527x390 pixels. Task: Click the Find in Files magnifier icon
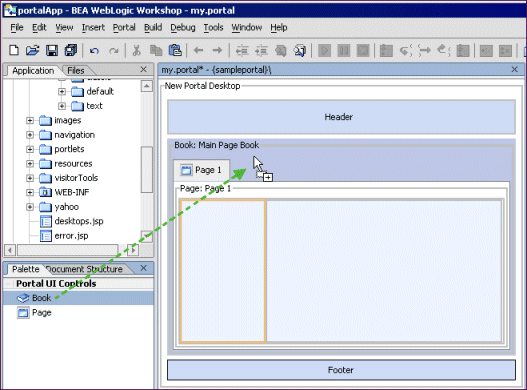tap(299, 50)
